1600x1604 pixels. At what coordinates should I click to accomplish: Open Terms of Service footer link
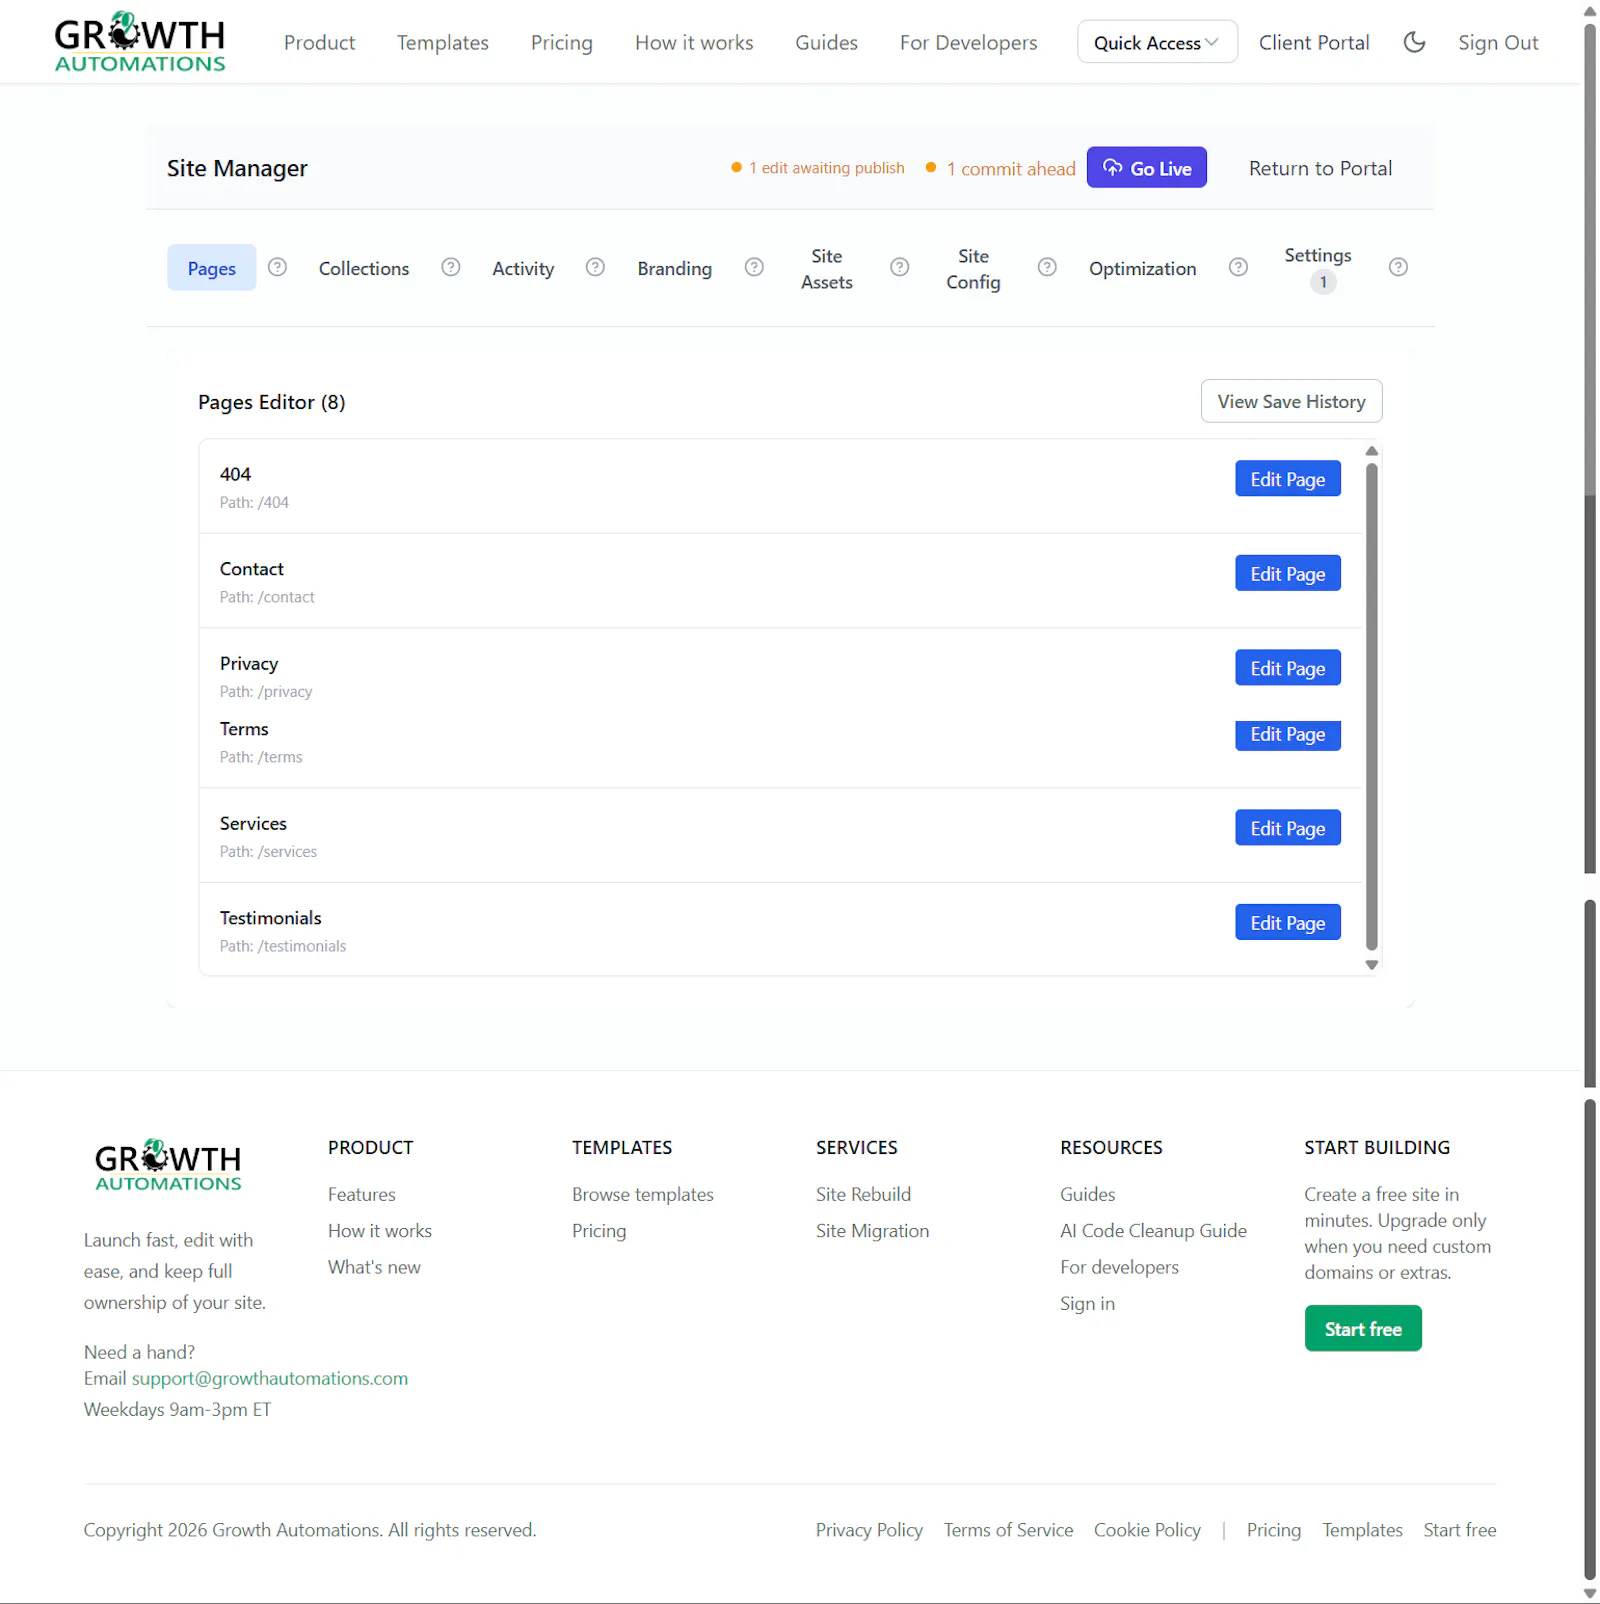[x=1008, y=1530]
